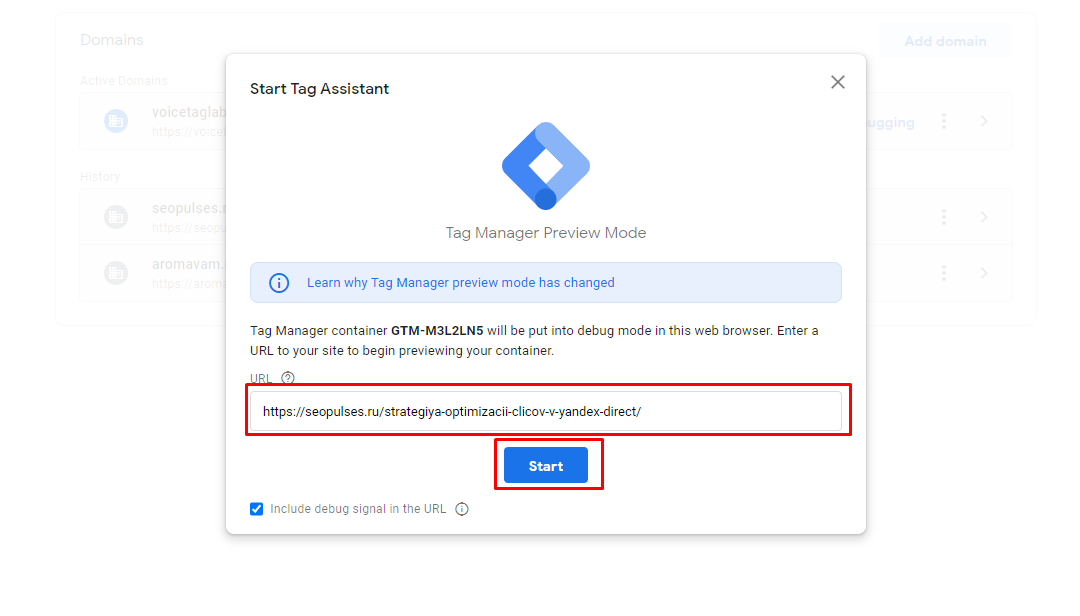The image size is (1080, 616).
Task: Click the aromavam history domain icon
Action: (x=116, y=273)
